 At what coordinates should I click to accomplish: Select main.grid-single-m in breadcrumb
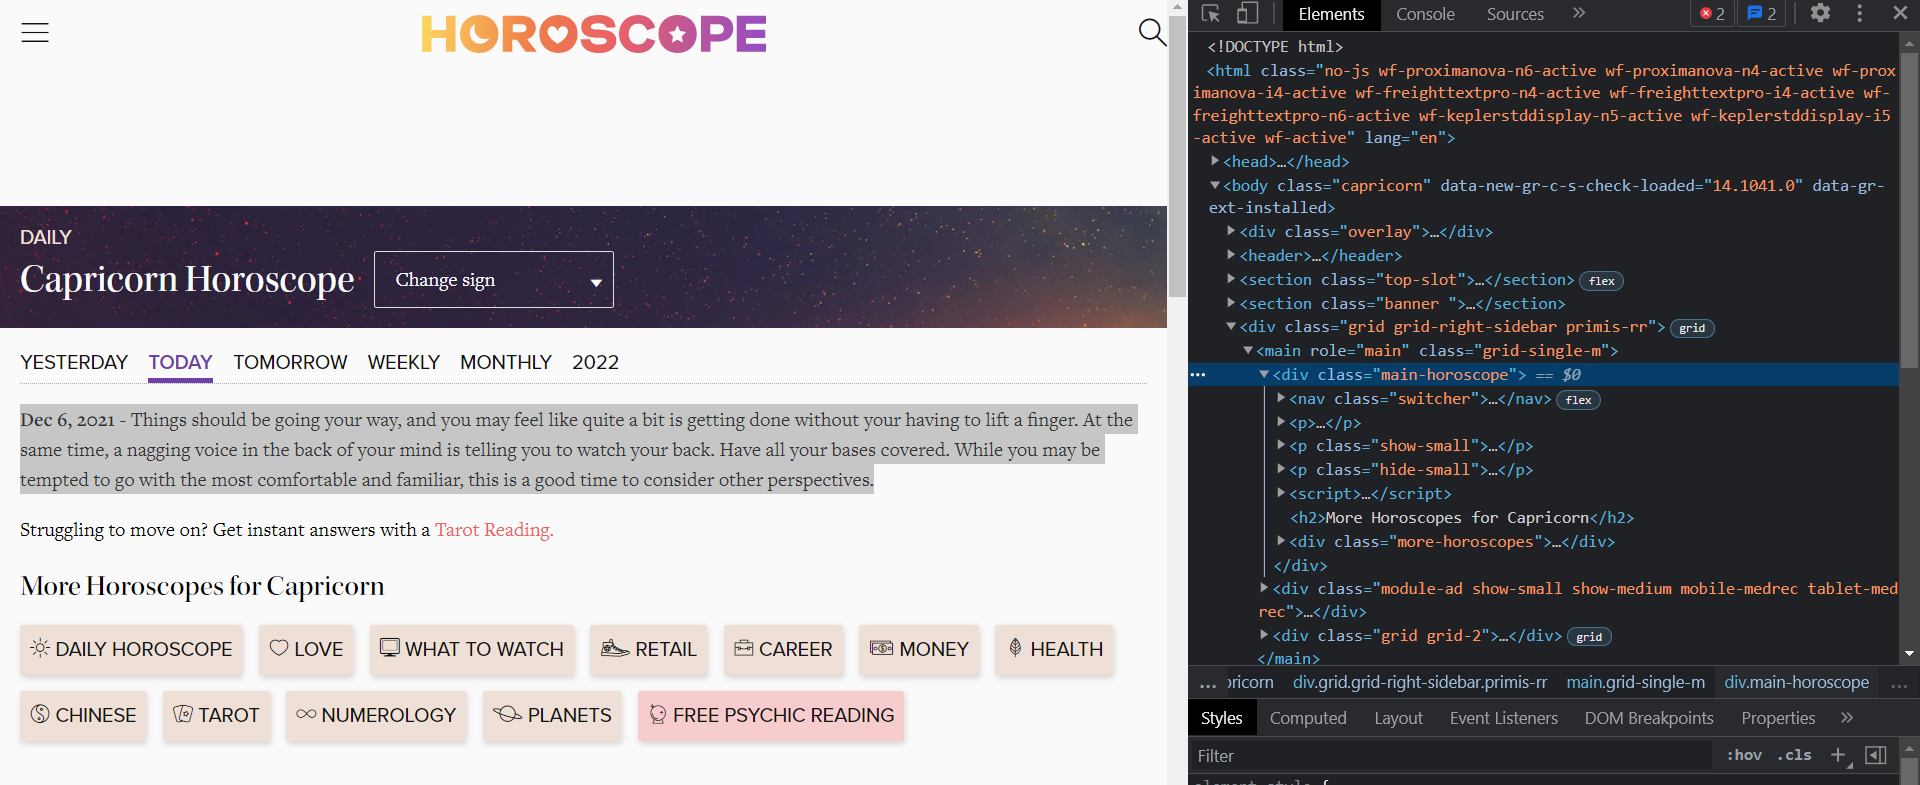click(1636, 682)
